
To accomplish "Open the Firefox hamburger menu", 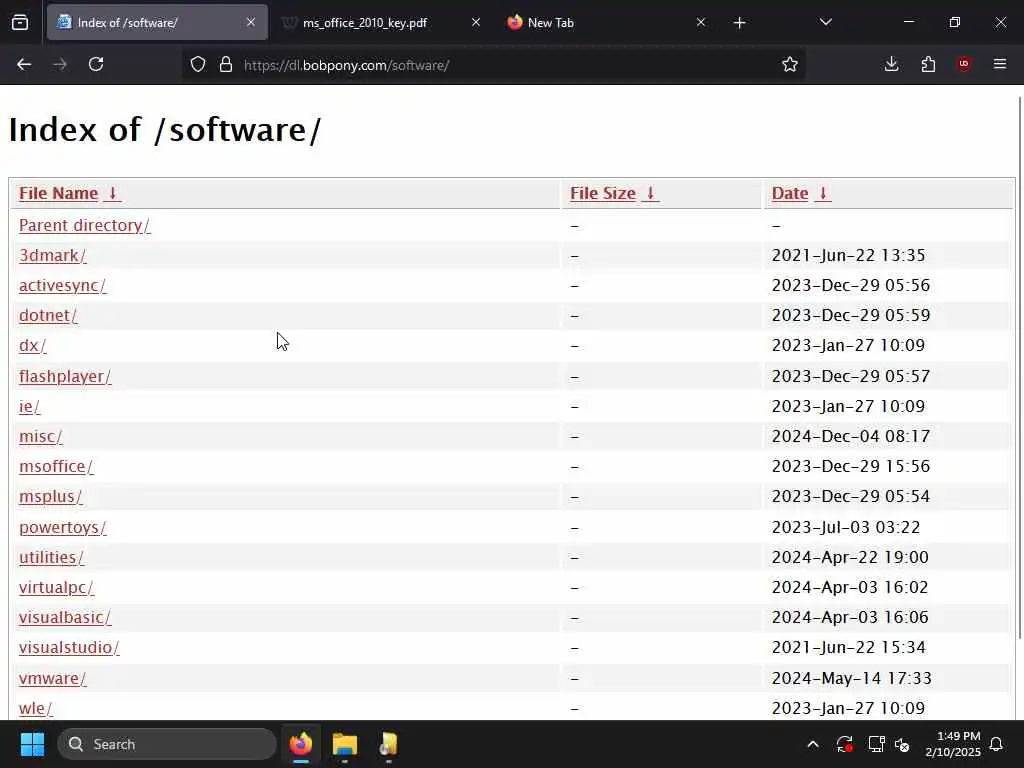I will click(1000, 64).
